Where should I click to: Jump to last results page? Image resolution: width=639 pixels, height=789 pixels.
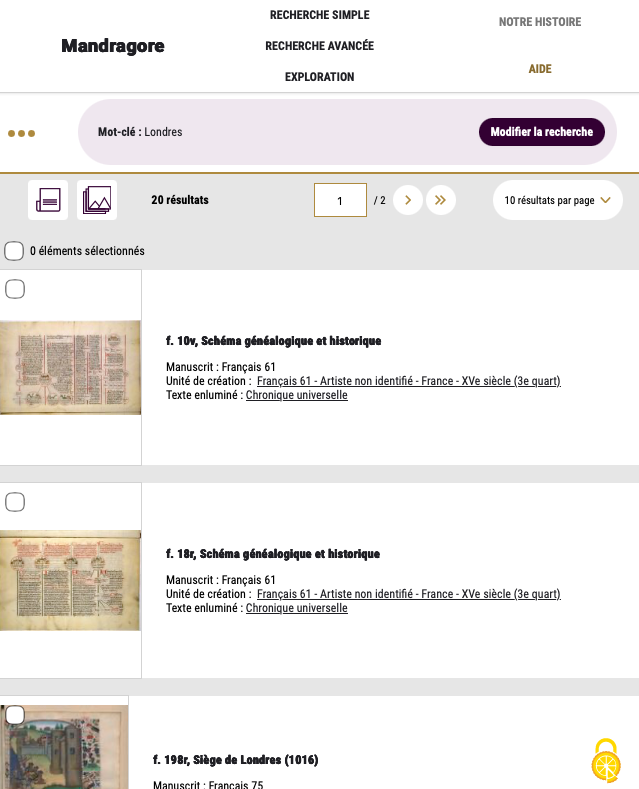point(441,200)
